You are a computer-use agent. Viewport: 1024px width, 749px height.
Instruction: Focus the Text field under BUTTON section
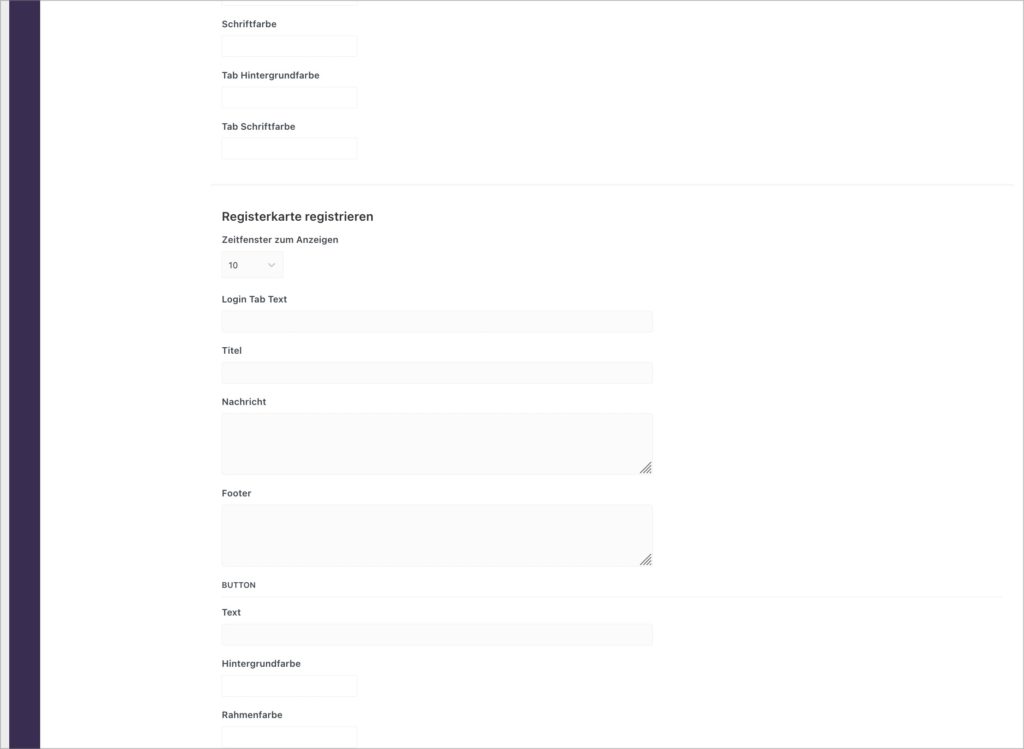click(x=437, y=635)
